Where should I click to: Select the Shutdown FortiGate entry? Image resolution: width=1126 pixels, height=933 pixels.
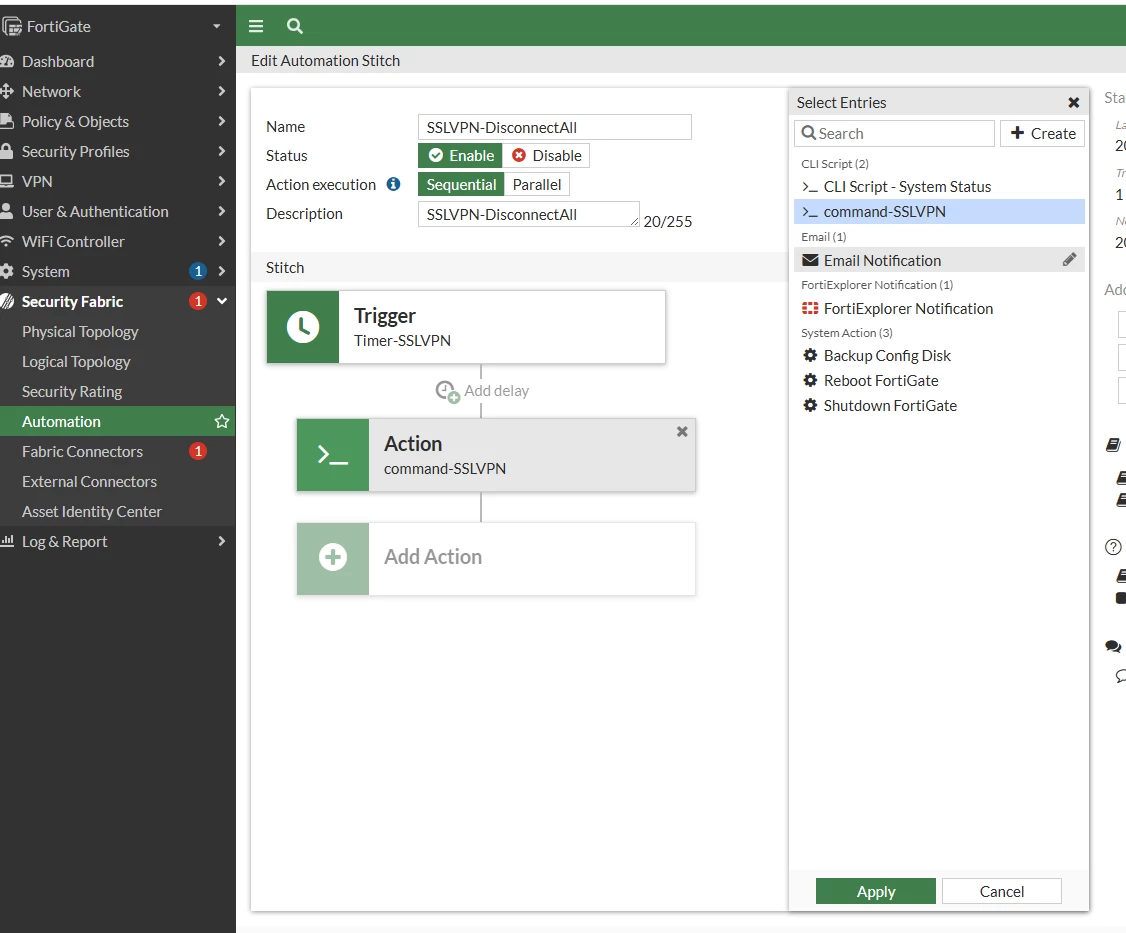pyautogui.click(x=939, y=406)
